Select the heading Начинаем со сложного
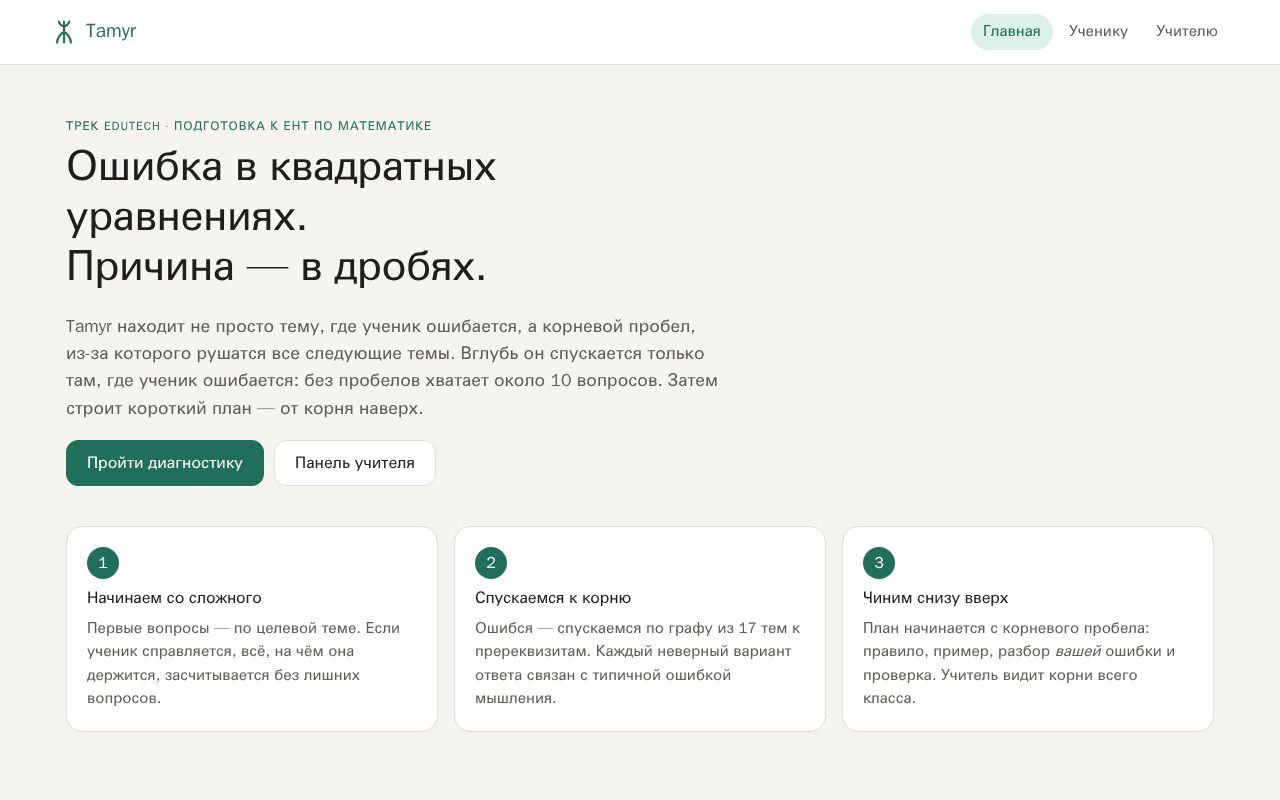The image size is (1280, 800). point(174,598)
